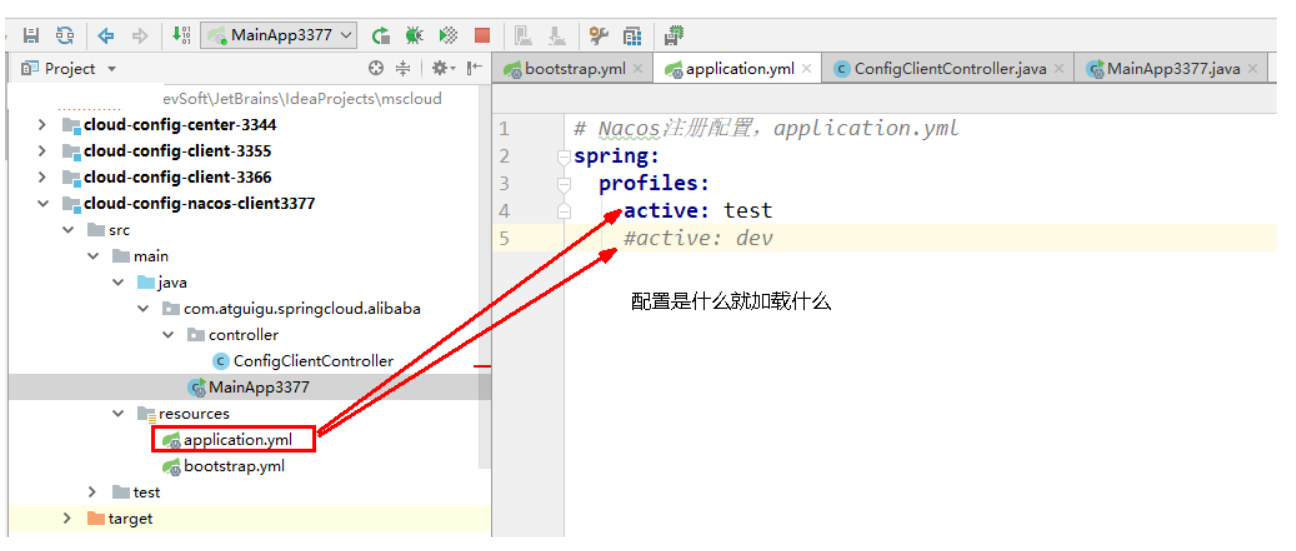Close the ConfigClientController.java tab

pyautogui.click(x=1058, y=69)
